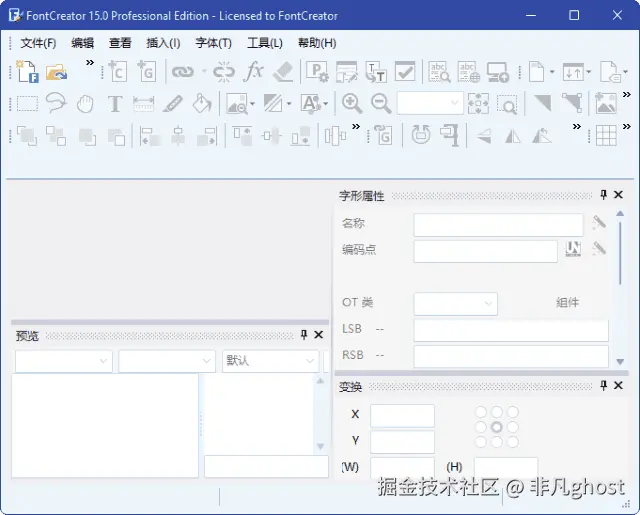Open font properties P gear icon
Screen dimensions: 640x515
click(x=317, y=72)
